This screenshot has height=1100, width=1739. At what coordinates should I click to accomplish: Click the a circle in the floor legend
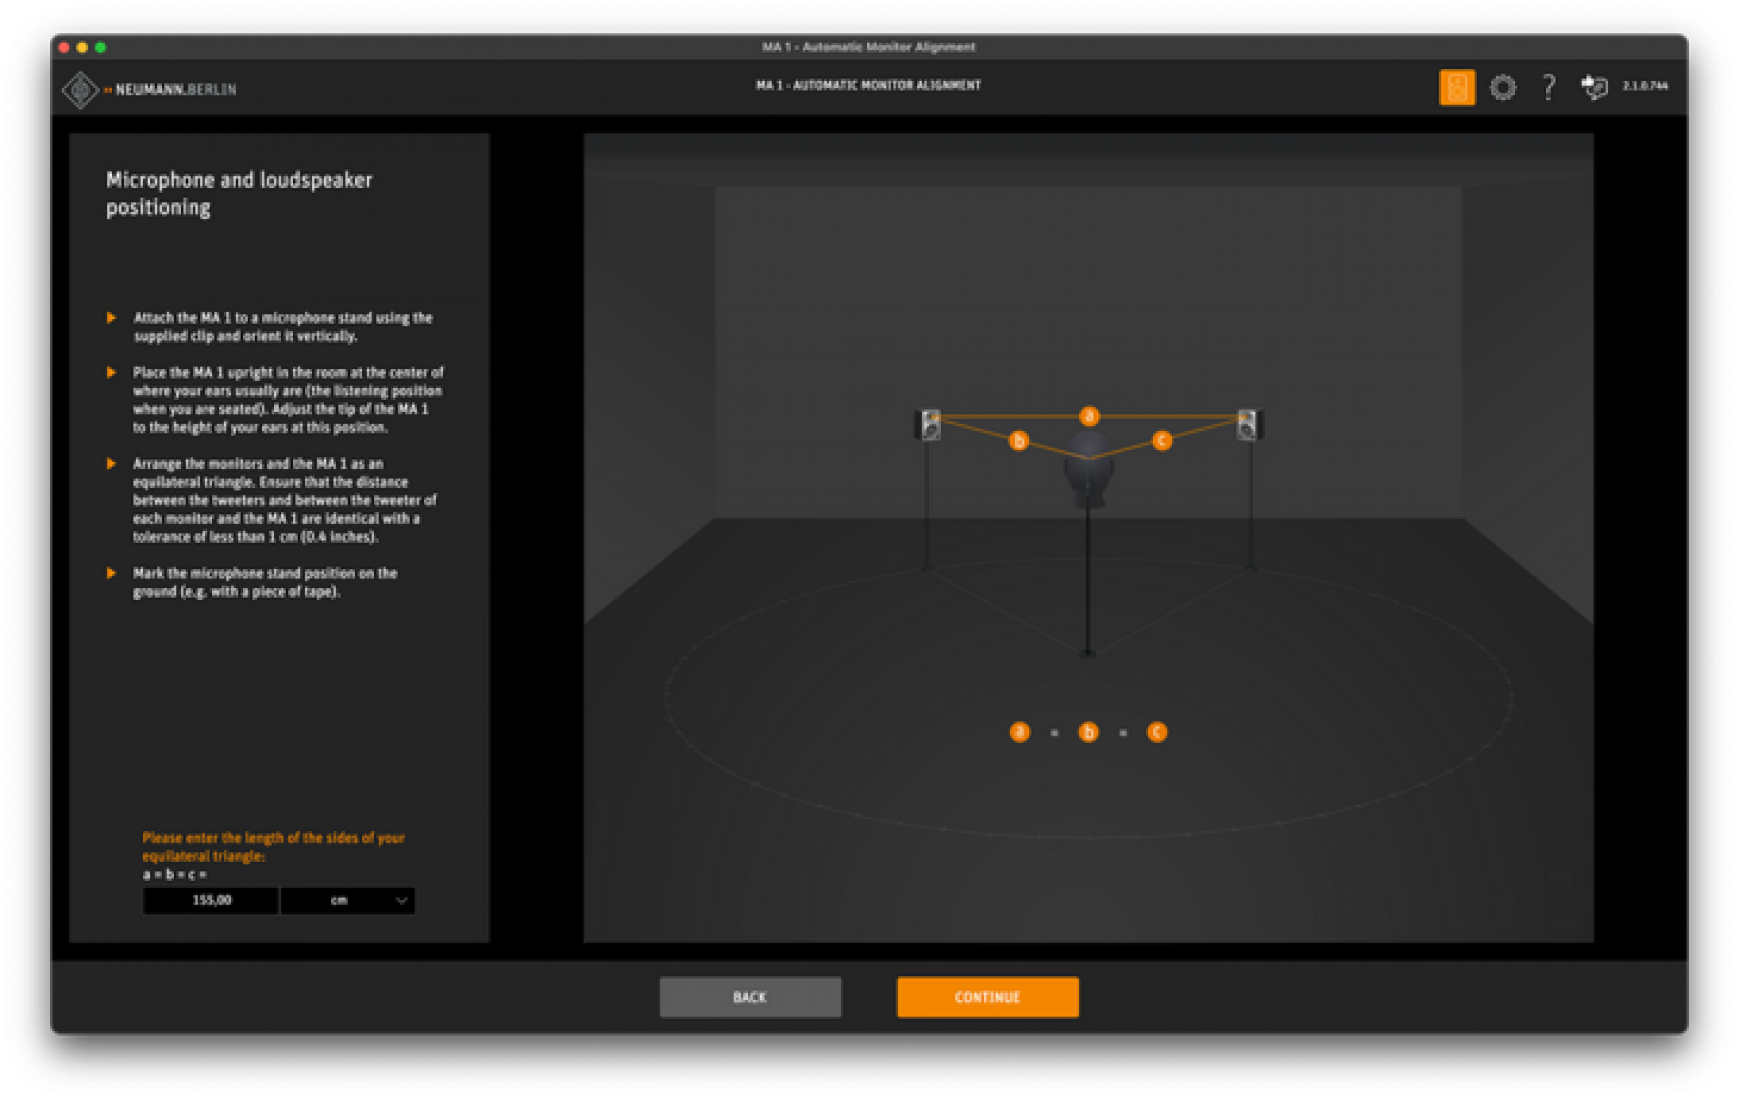pyautogui.click(x=1019, y=732)
